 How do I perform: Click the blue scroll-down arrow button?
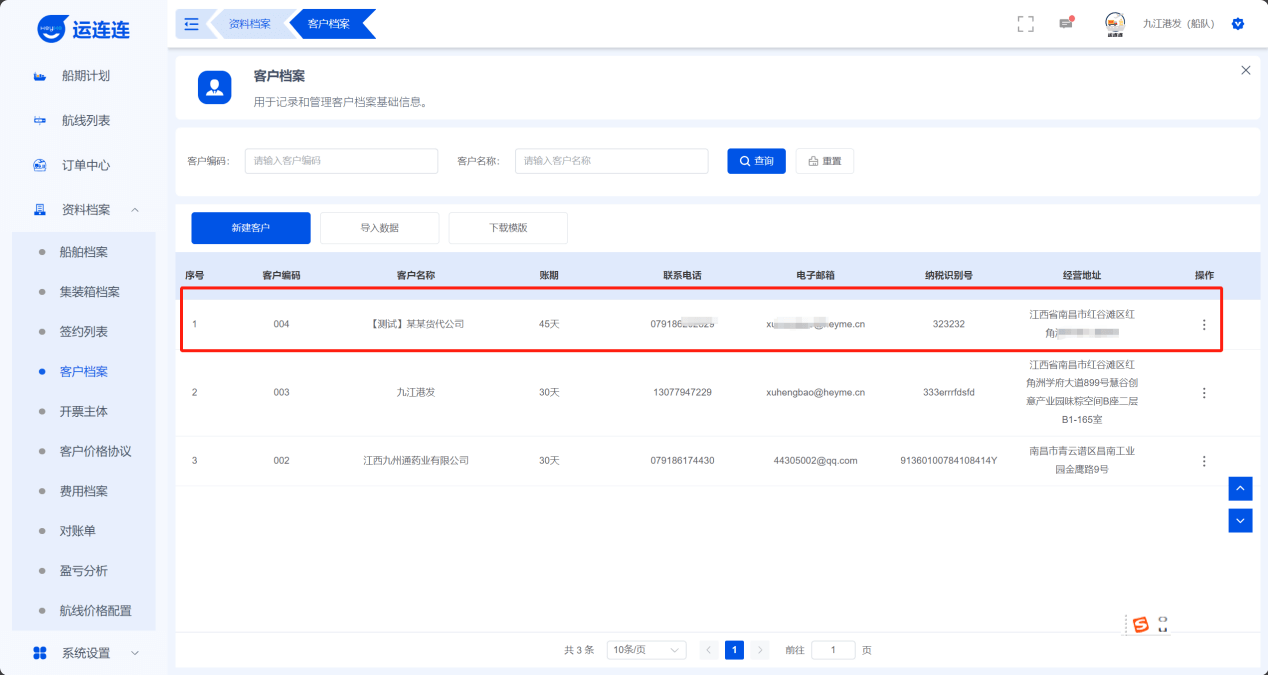[1240, 520]
